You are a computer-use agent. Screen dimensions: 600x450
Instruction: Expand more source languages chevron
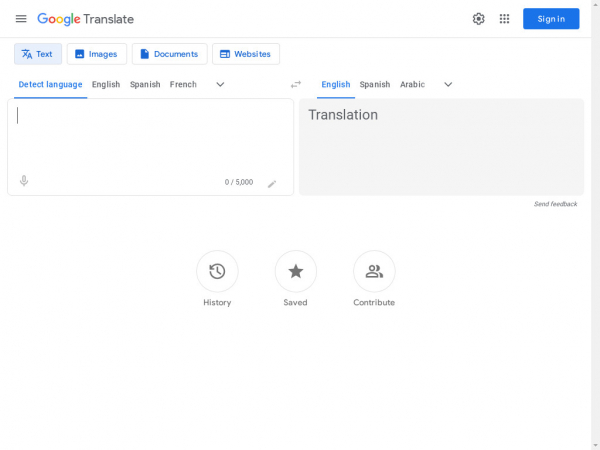tap(220, 85)
